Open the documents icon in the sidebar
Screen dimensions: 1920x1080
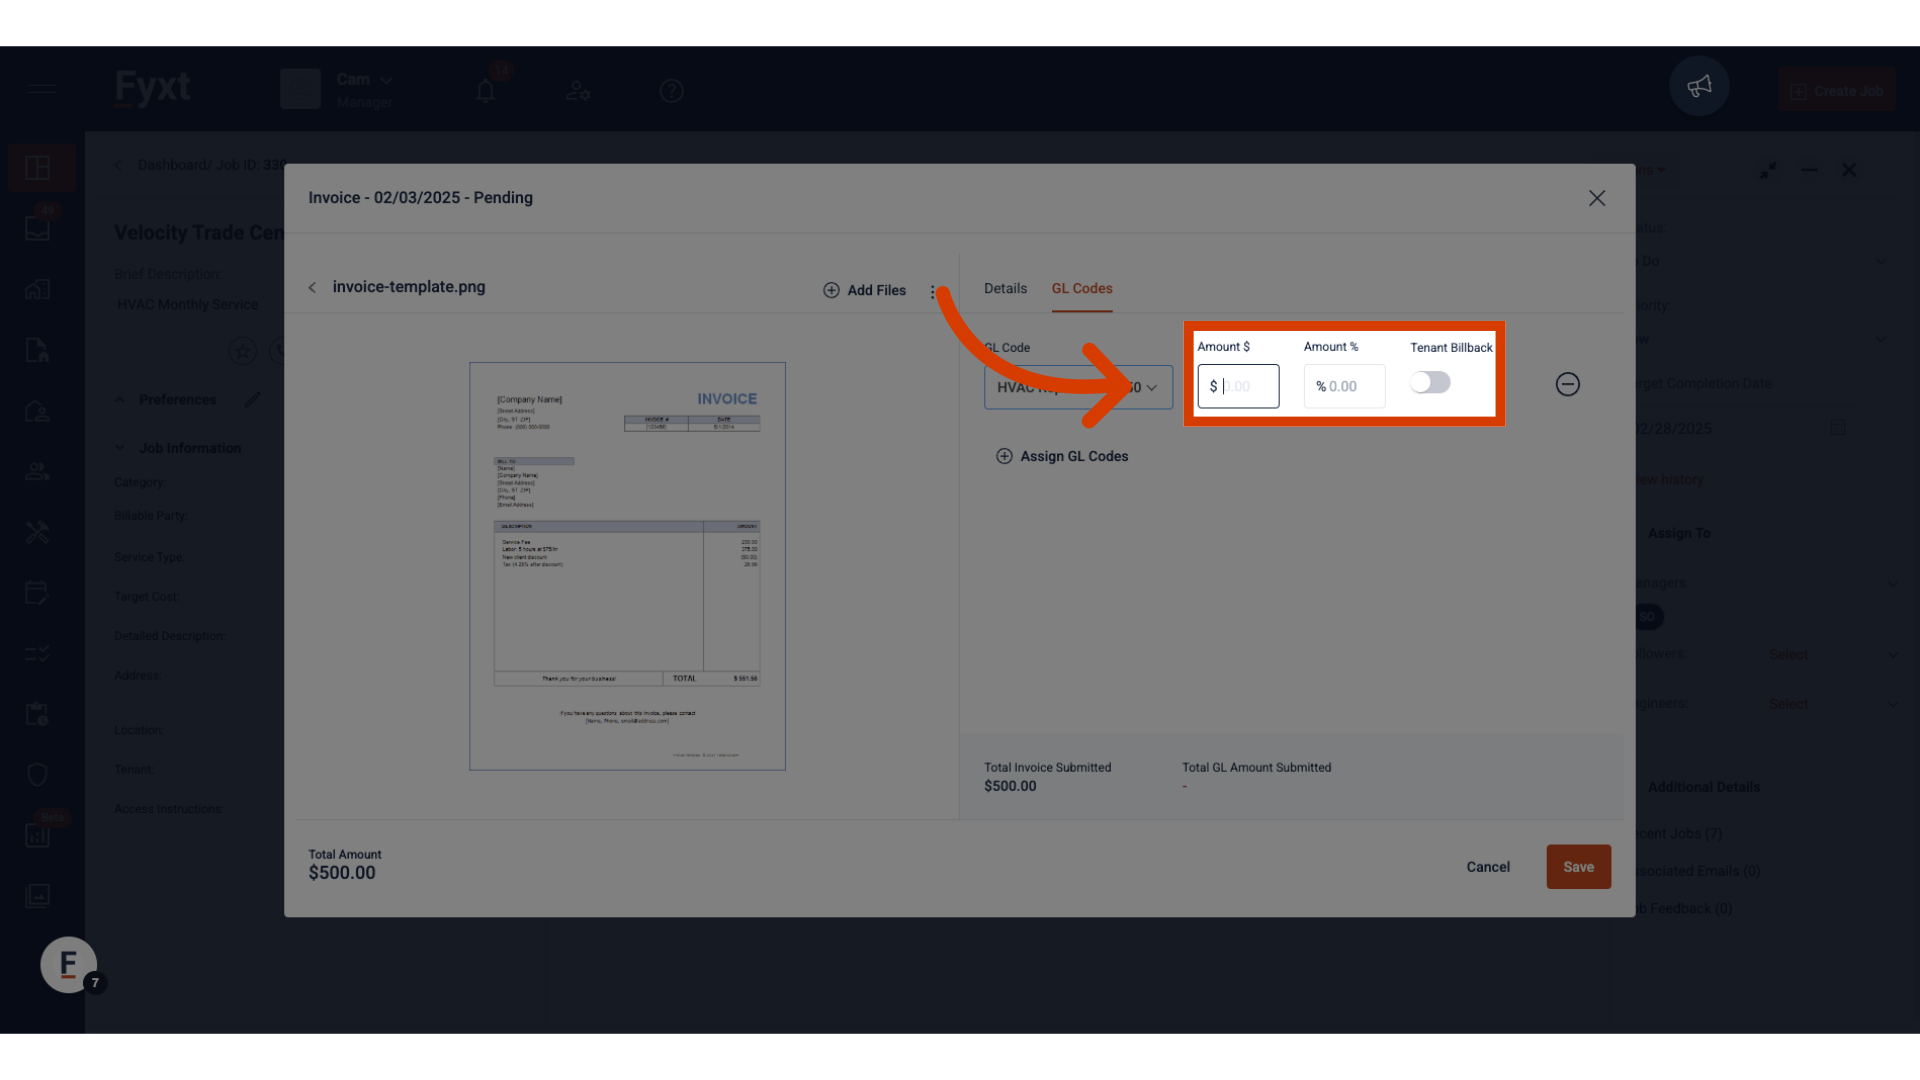pyautogui.click(x=38, y=350)
